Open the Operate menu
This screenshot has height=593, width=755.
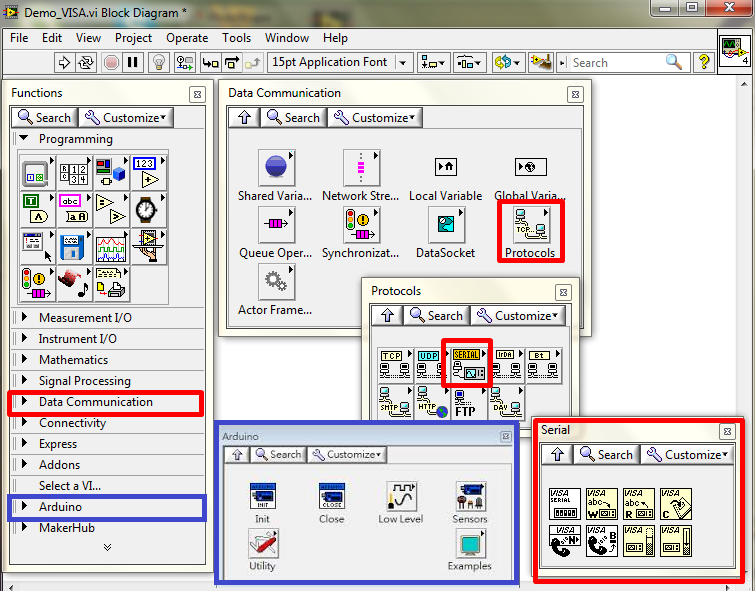[x=187, y=38]
